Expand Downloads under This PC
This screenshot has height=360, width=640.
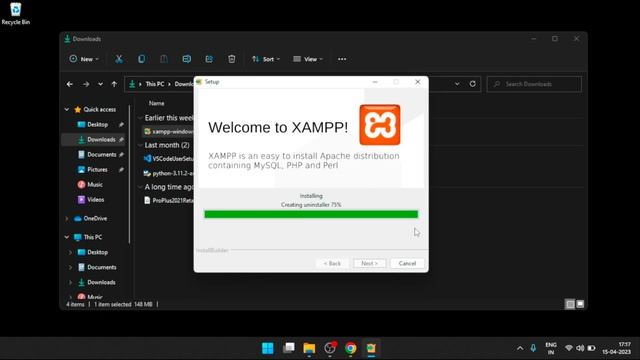pyautogui.click(x=70, y=282)
